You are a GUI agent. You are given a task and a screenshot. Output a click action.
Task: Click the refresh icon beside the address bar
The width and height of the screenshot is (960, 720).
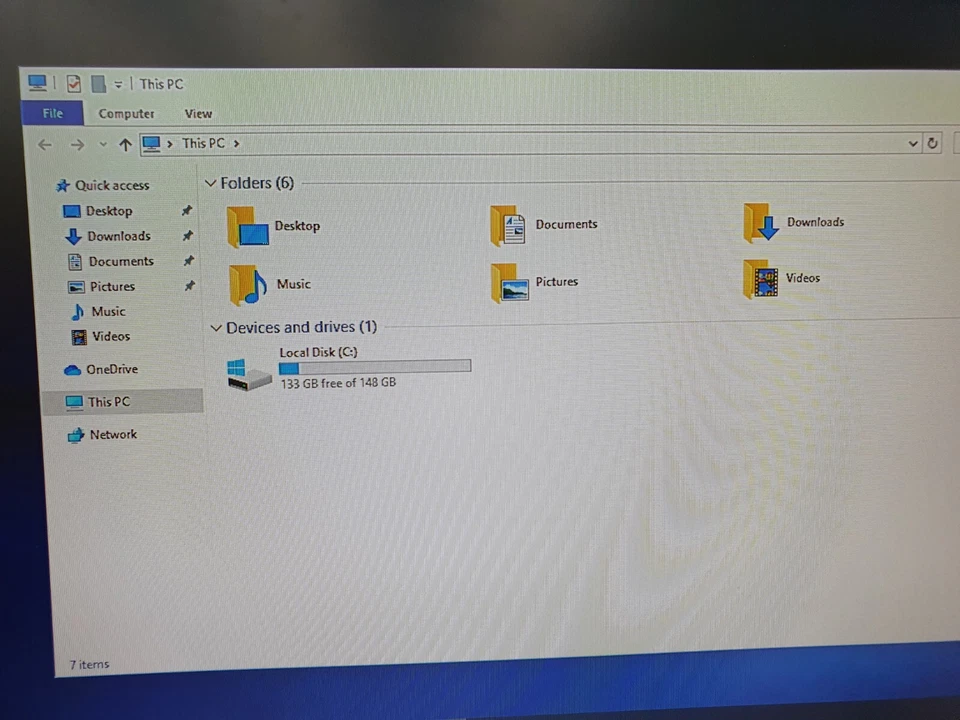click(932, 143)
